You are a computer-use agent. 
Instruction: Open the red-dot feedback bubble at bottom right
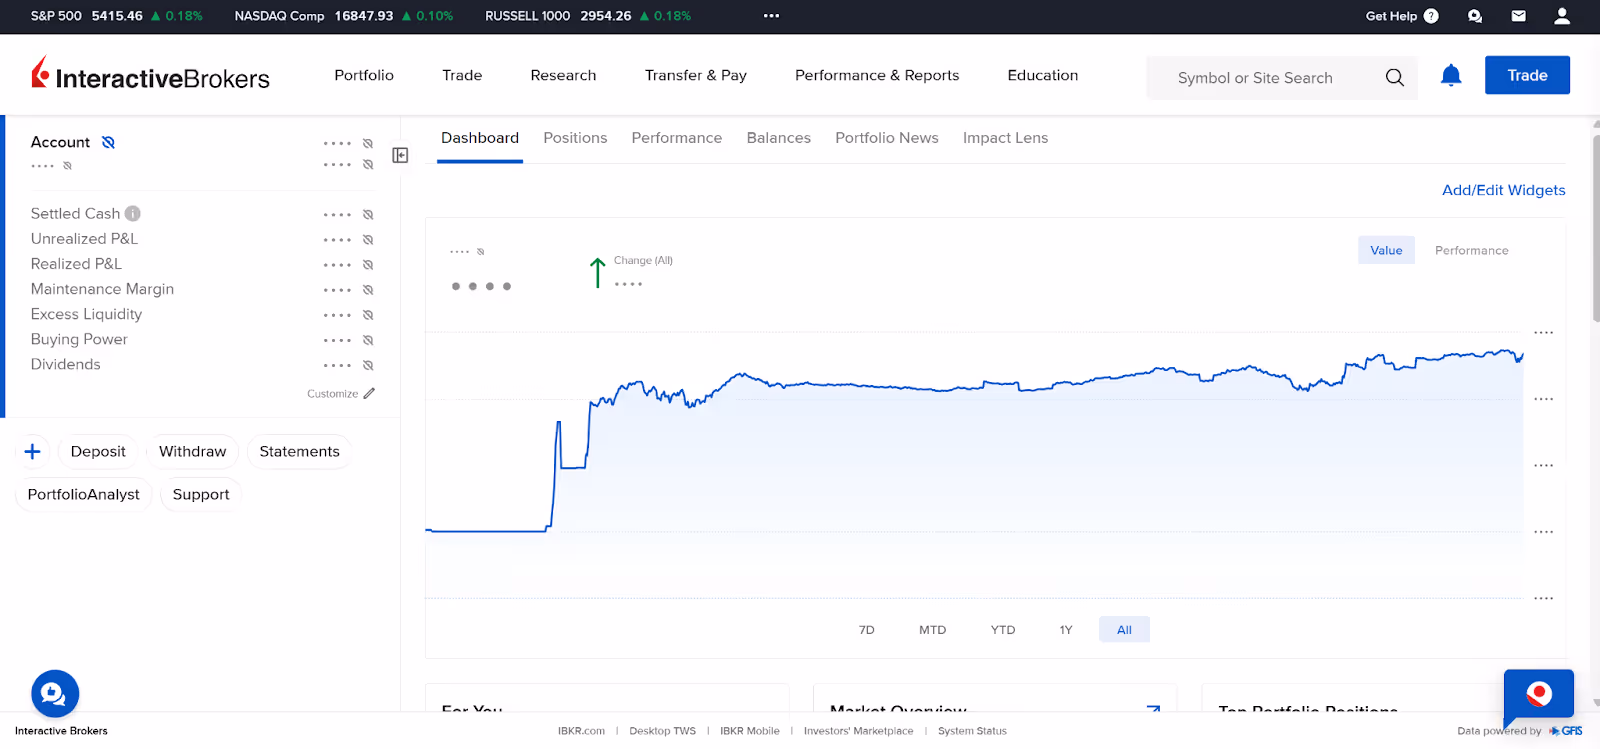[1539, 694]
